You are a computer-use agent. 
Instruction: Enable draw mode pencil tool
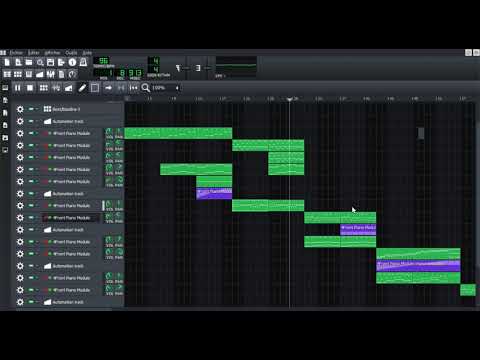82,88
